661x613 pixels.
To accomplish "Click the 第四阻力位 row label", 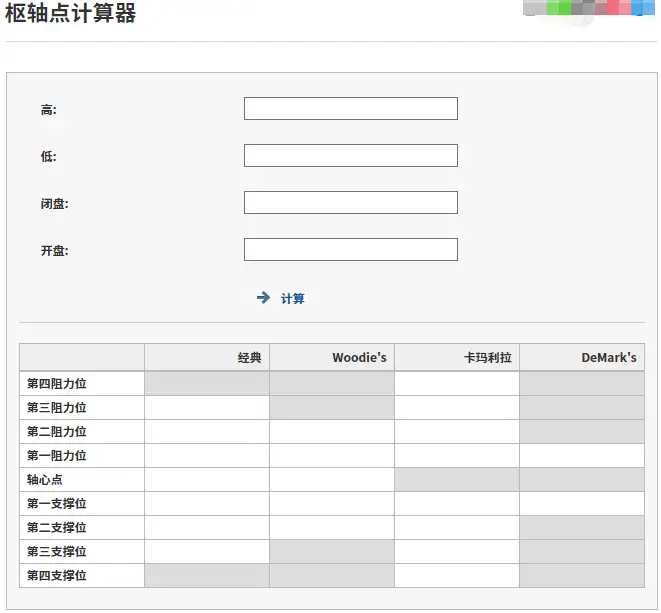I will click(x=56, y=384).
